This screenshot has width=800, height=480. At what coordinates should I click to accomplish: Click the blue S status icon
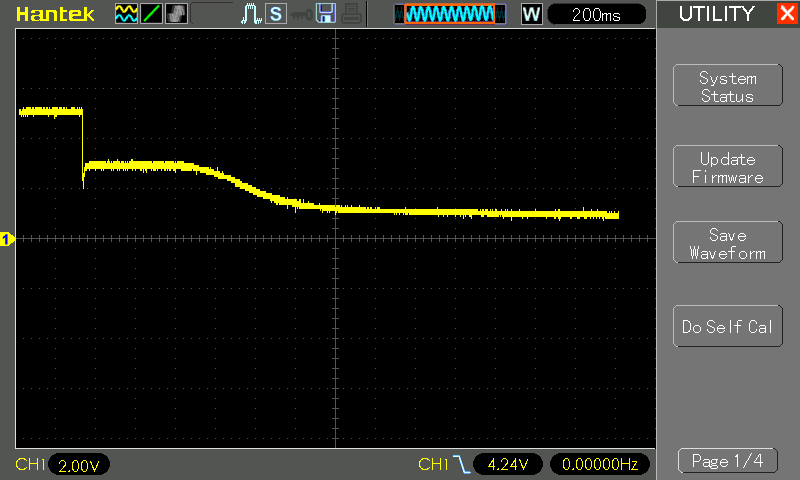click(x=276, y=14)
